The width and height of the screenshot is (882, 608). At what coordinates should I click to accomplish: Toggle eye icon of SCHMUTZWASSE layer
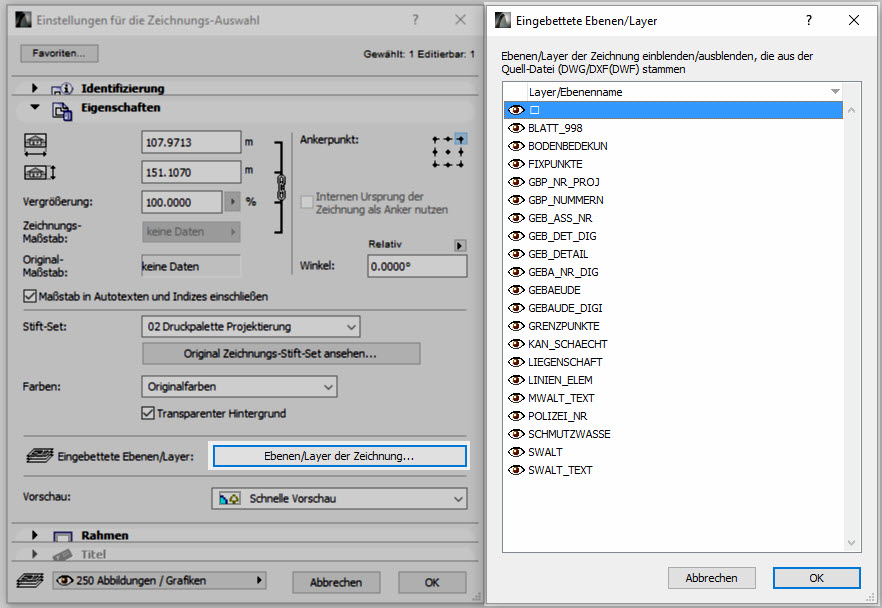pos(516,434)
